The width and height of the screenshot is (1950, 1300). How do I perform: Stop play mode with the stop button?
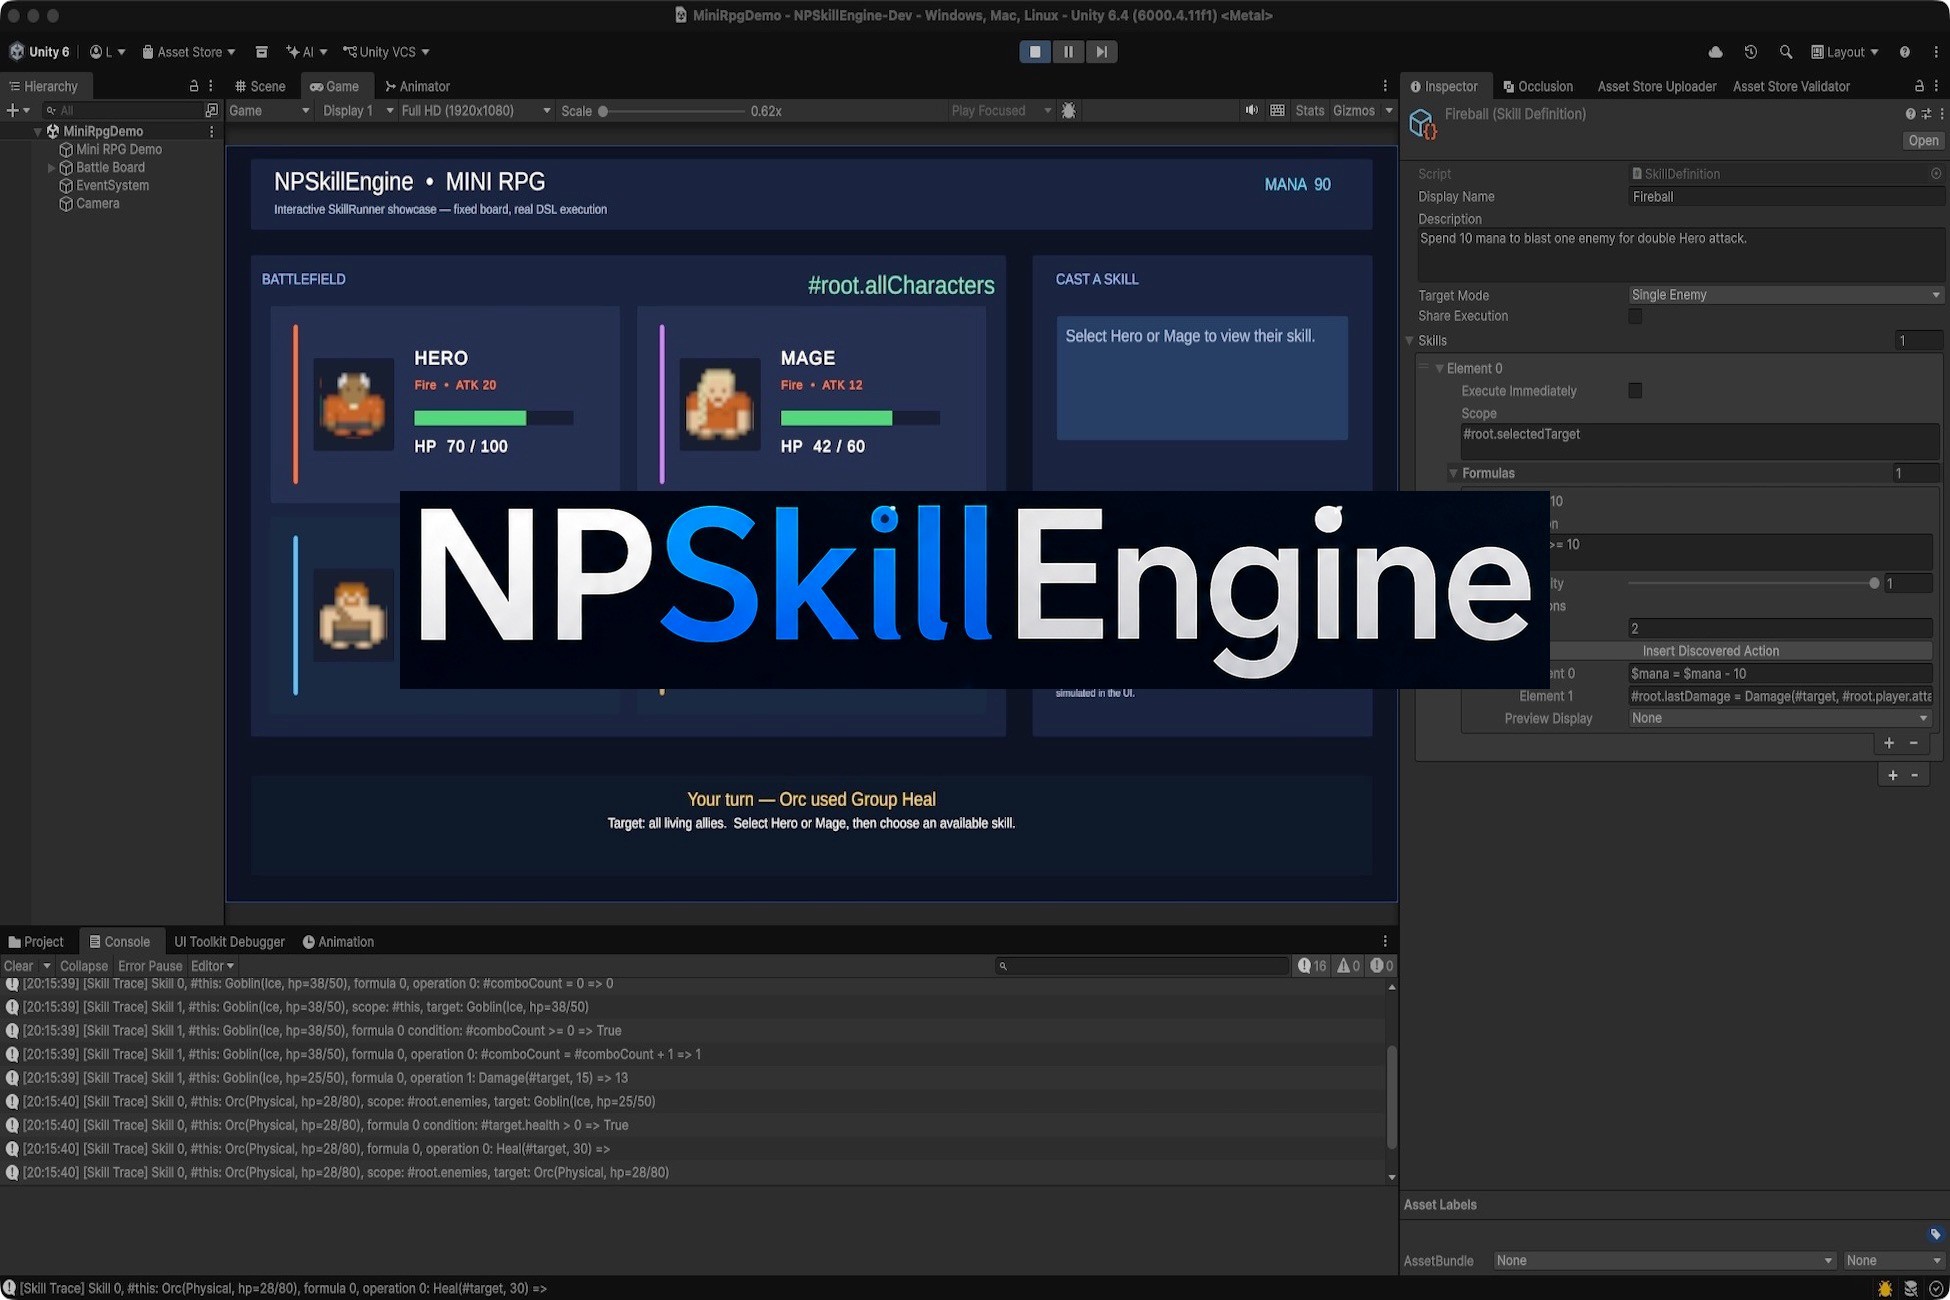pyautogui.click(x=1035, y=52)
